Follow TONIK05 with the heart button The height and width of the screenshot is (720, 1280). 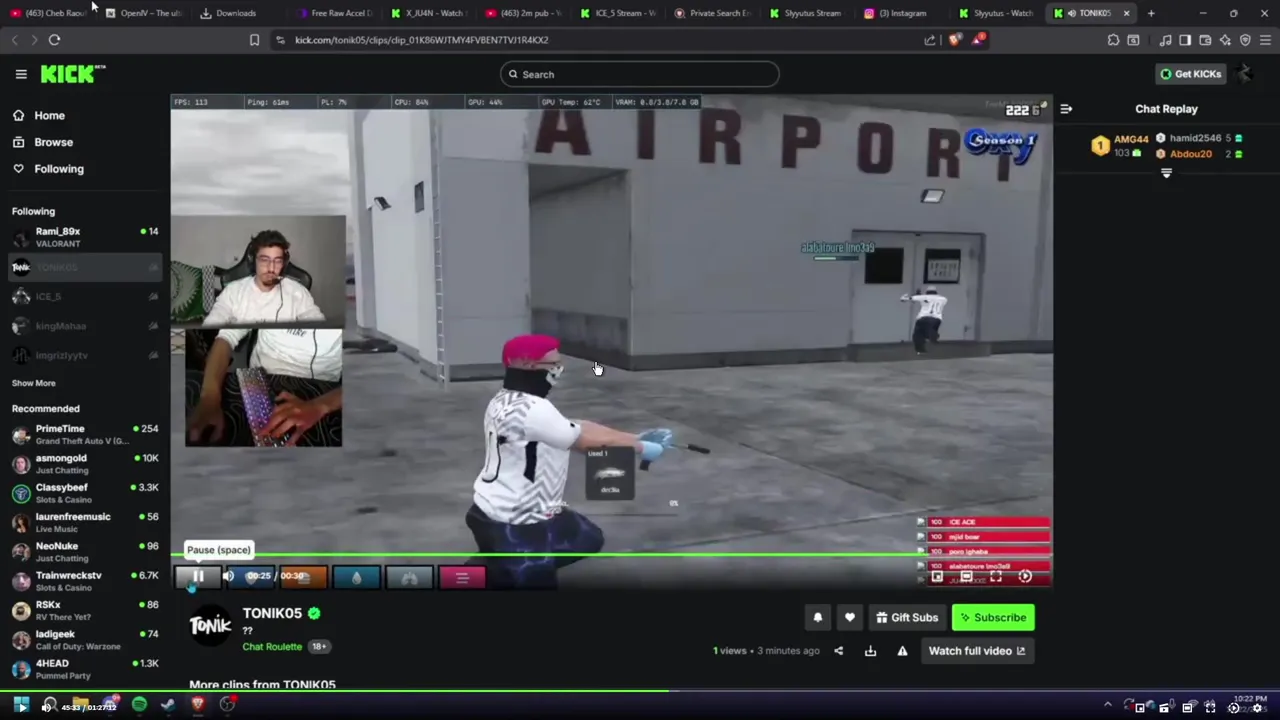849,617
